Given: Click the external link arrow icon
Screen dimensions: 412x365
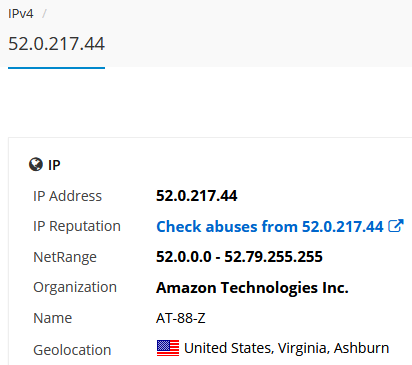Looking at the screenshot, I should (396, 226).
